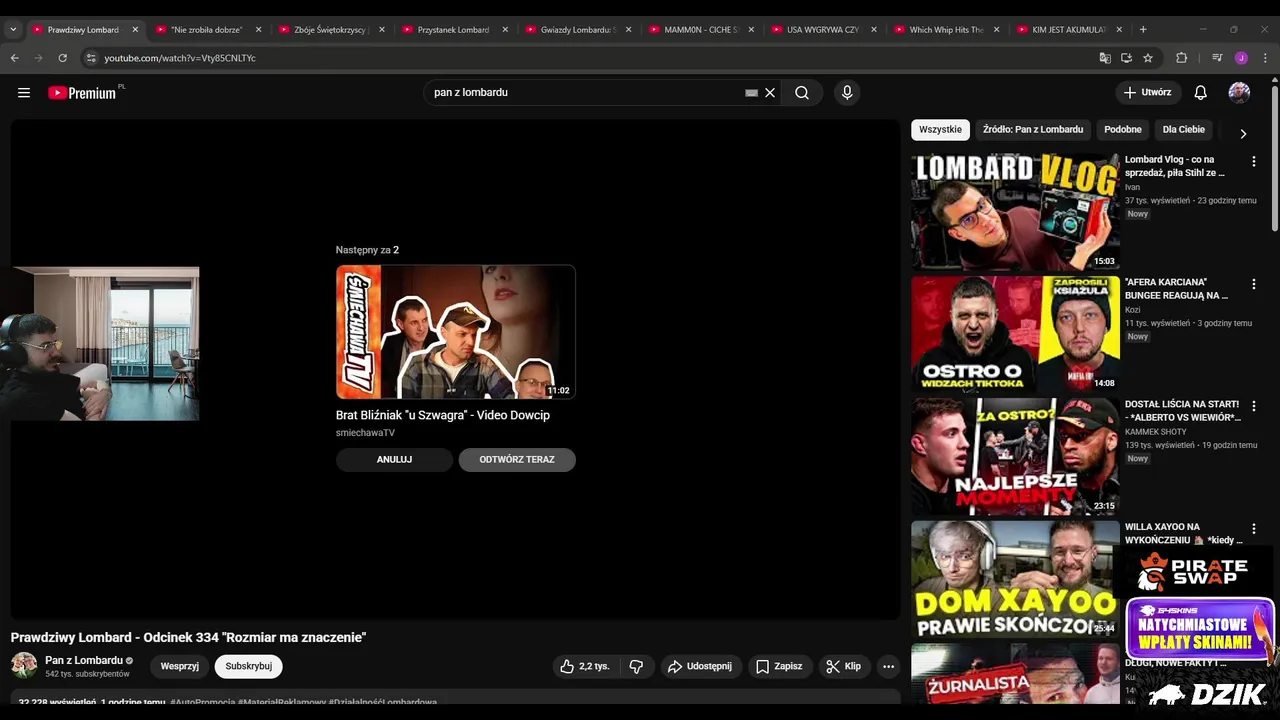The image size is (1280, 720).
Task: Open DOM XAYOO PRAWIE SKOŃCZONY thumbnail
Action: (1015, 579)
